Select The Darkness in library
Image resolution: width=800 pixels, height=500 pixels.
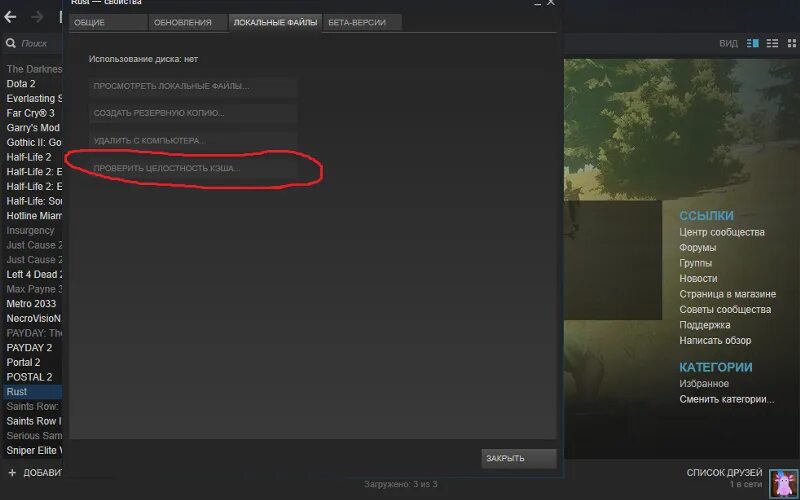tap(34, 69)
